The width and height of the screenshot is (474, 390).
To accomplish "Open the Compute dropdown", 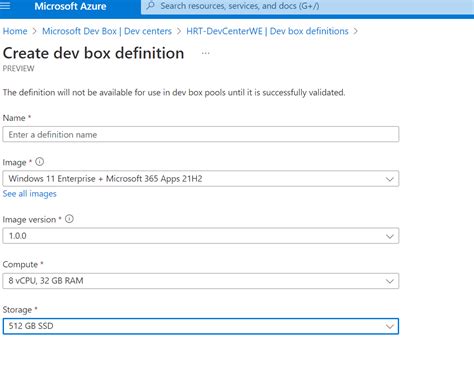I will 201,281.
